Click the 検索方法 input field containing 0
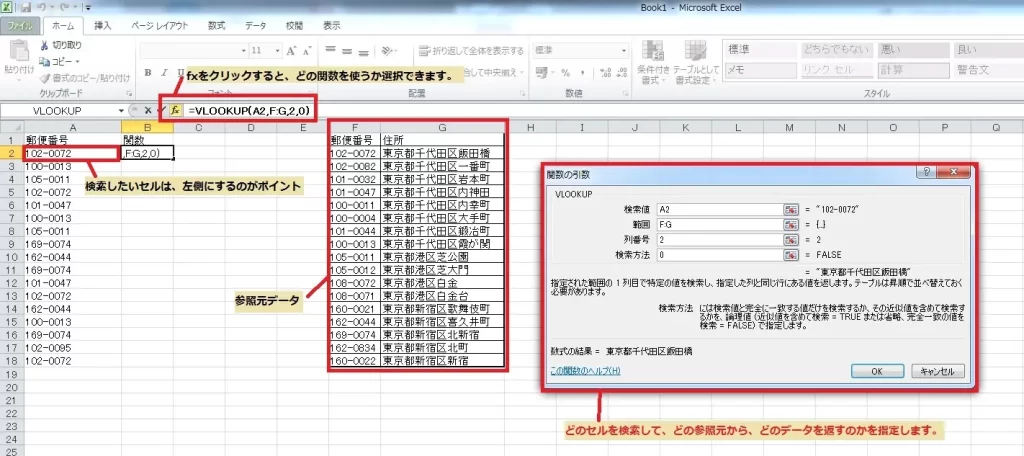 [x=720, y=255]
